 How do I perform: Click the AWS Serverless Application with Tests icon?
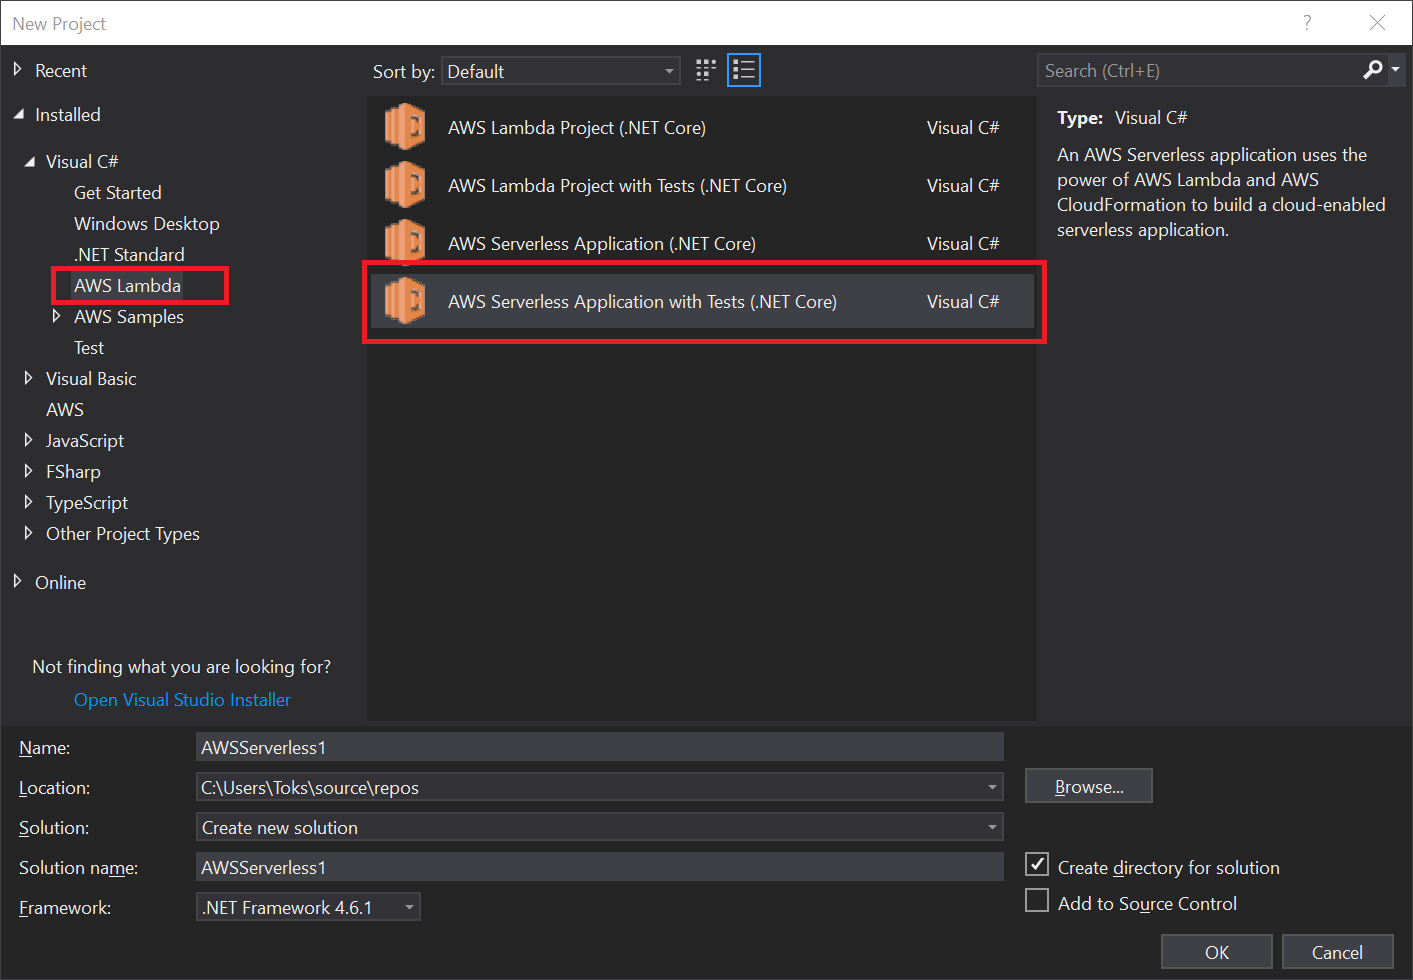(405, 302)
